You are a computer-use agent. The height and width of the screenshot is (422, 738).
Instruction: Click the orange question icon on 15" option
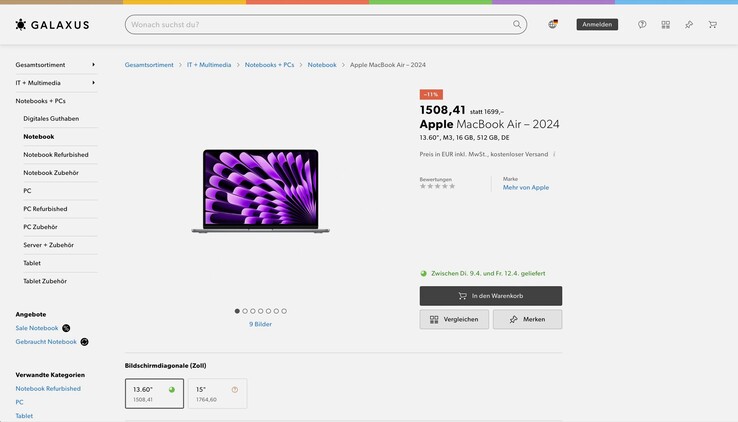pos(234,390)
